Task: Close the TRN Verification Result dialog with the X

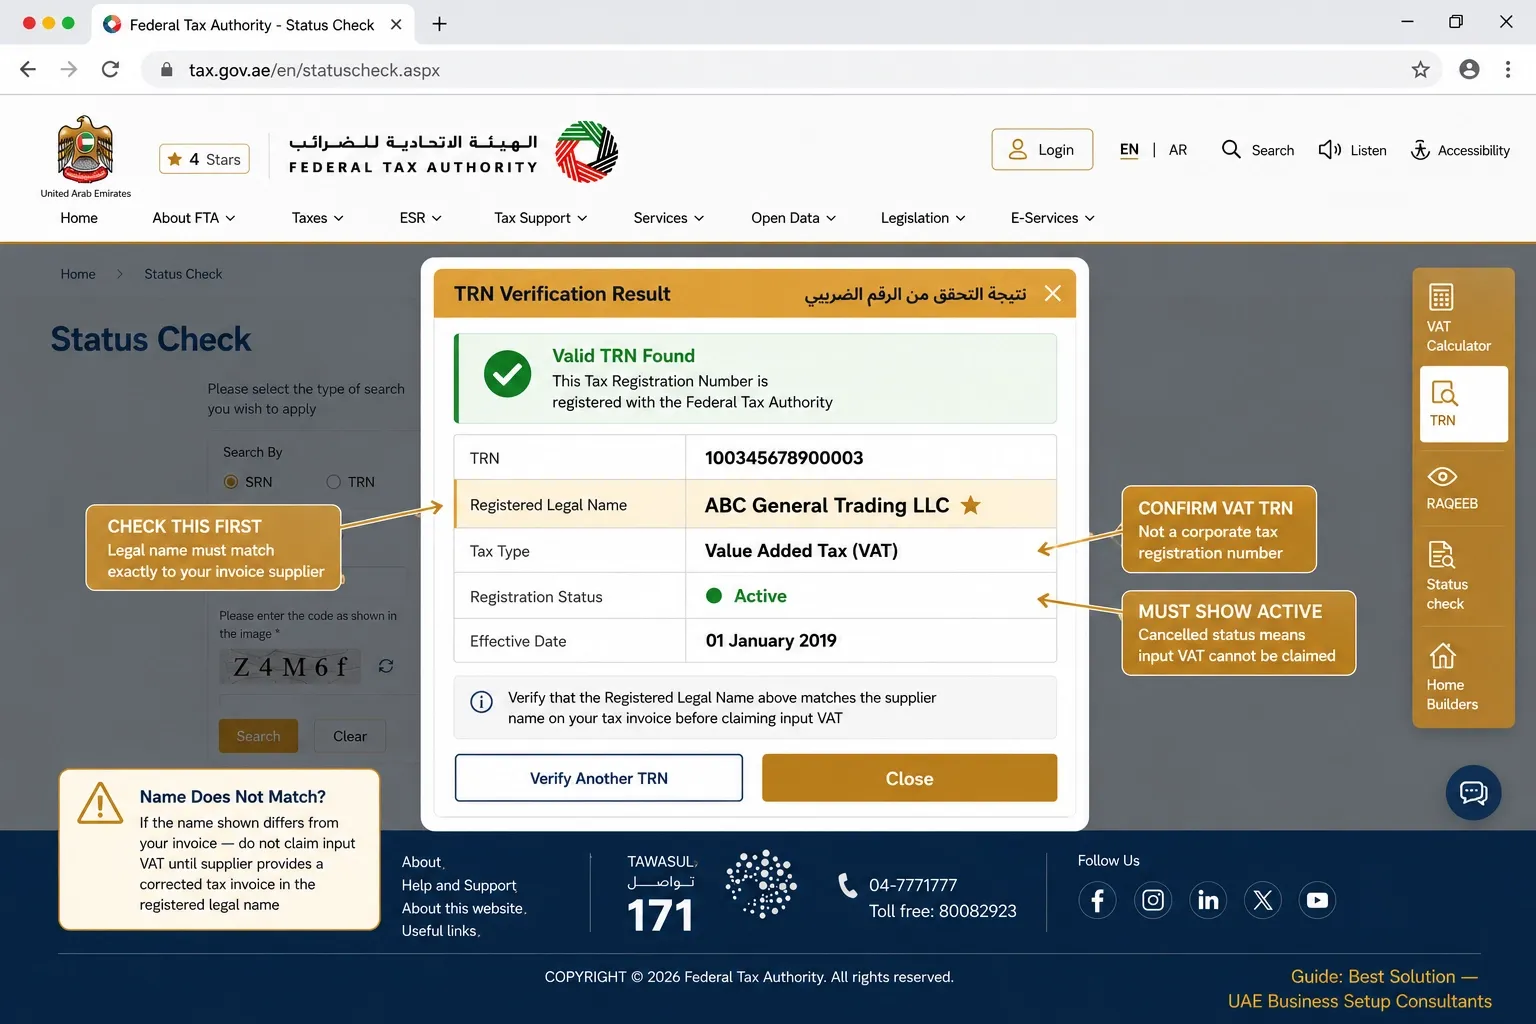Action: [x=1052, y=293]
